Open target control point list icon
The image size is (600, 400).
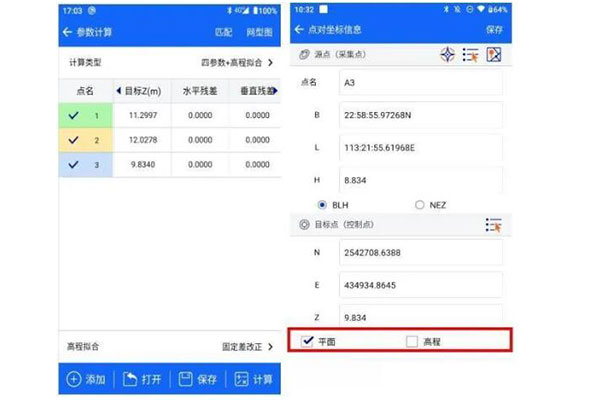pos(491,226)
